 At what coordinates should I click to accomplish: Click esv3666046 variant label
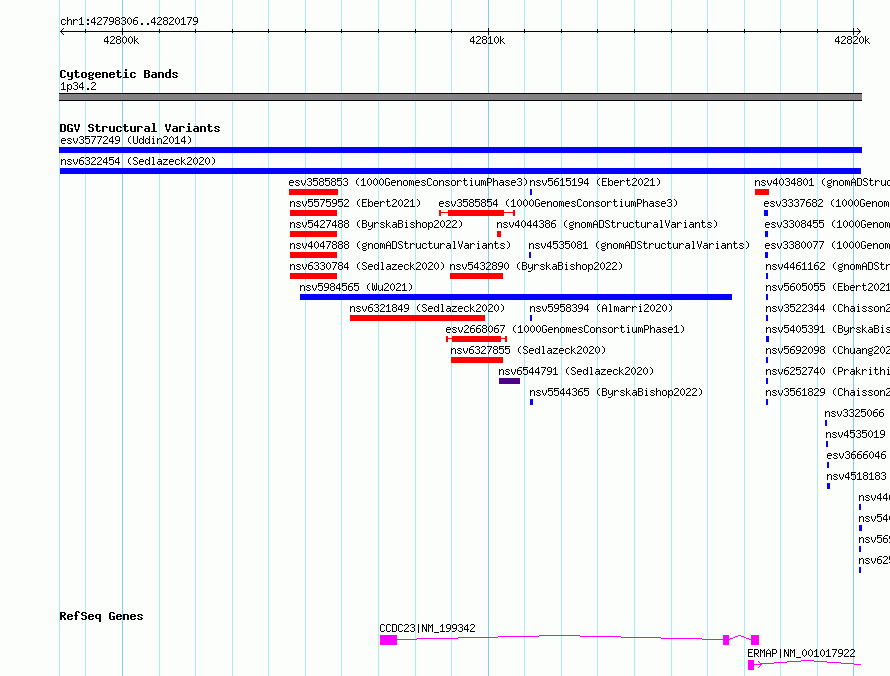(x=856, y=455)
